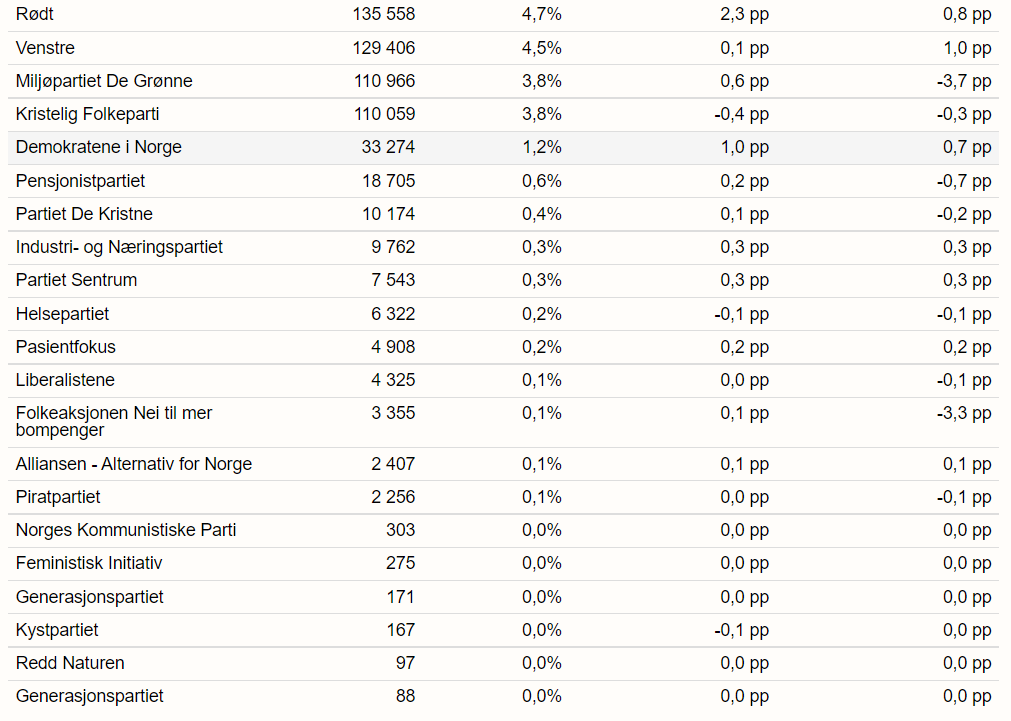The height and width of the screenshot is (721, 1011).
Task: Select the Pensjonistpartiet party name
Action: [x=80, y=181]
